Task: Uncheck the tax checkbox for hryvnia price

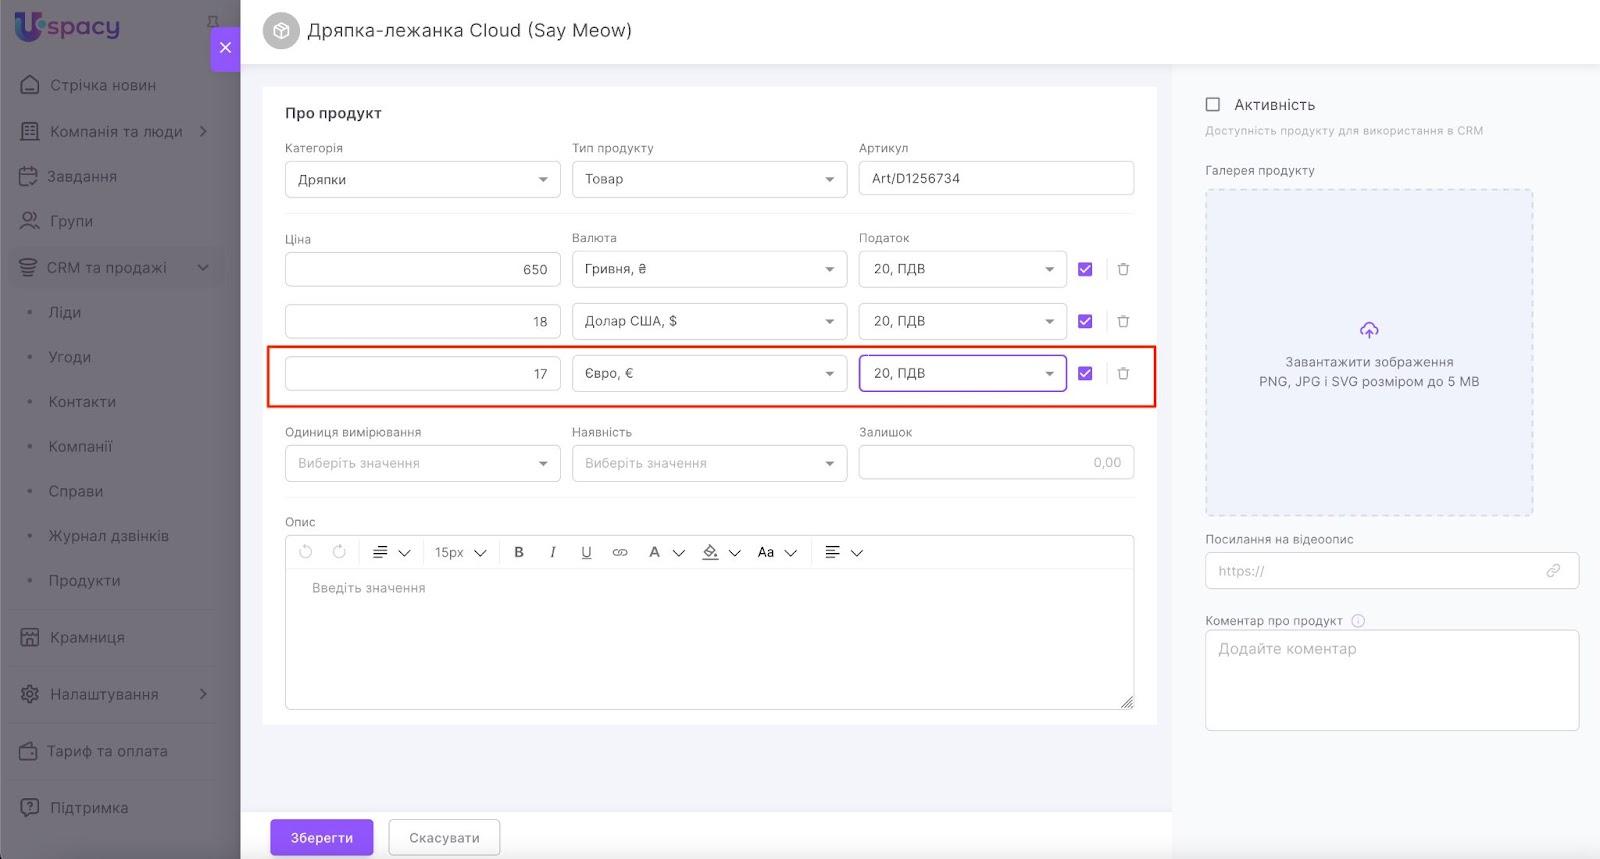Action: coord(1085,269)
